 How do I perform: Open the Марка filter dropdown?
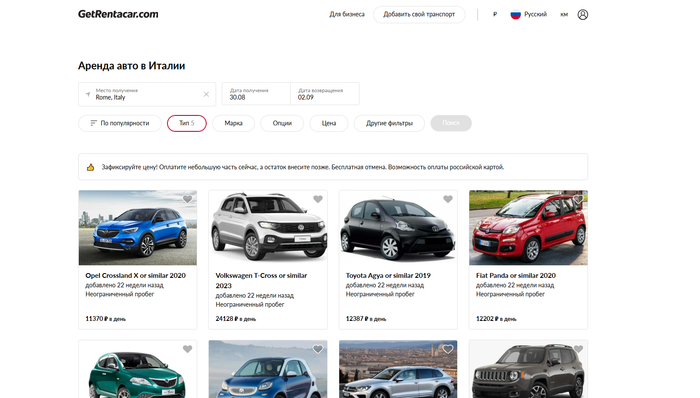click(x=233, y=123)
